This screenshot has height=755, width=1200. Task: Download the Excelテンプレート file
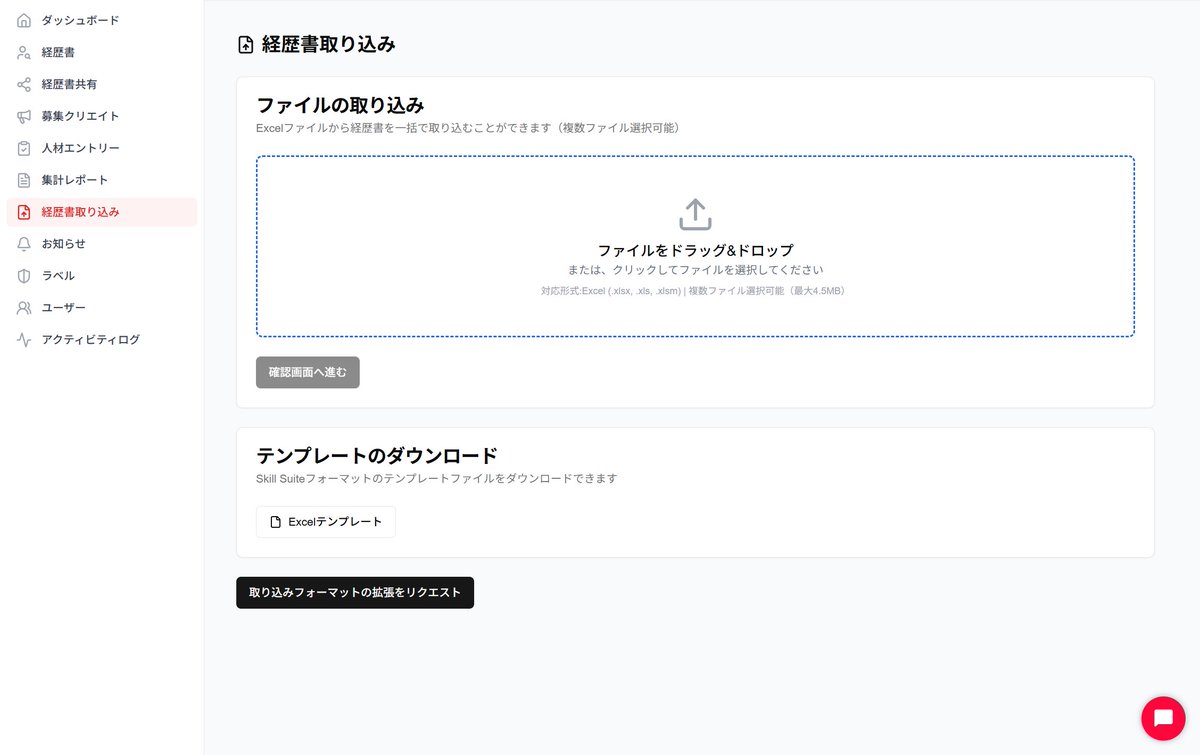pyautogui.click(x=326, y=522)
